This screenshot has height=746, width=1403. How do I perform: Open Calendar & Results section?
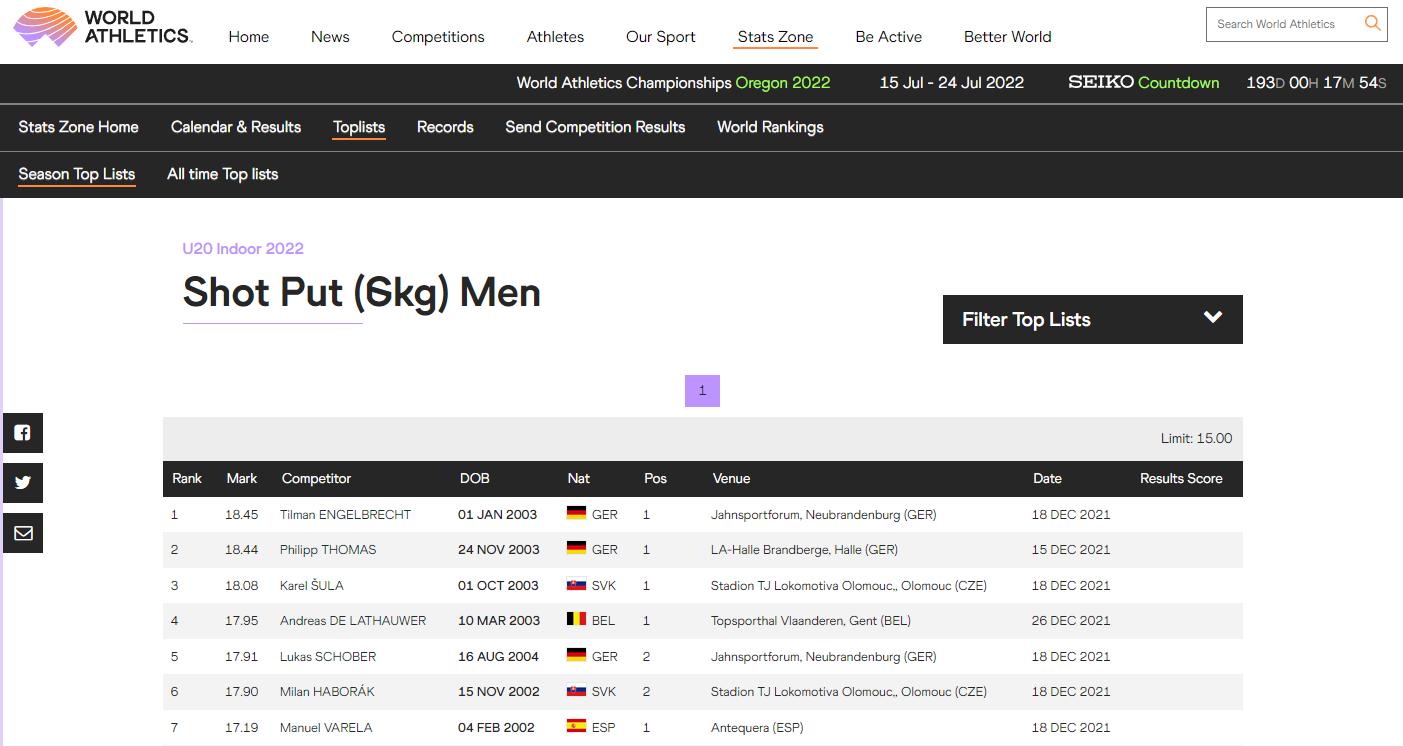236,127
